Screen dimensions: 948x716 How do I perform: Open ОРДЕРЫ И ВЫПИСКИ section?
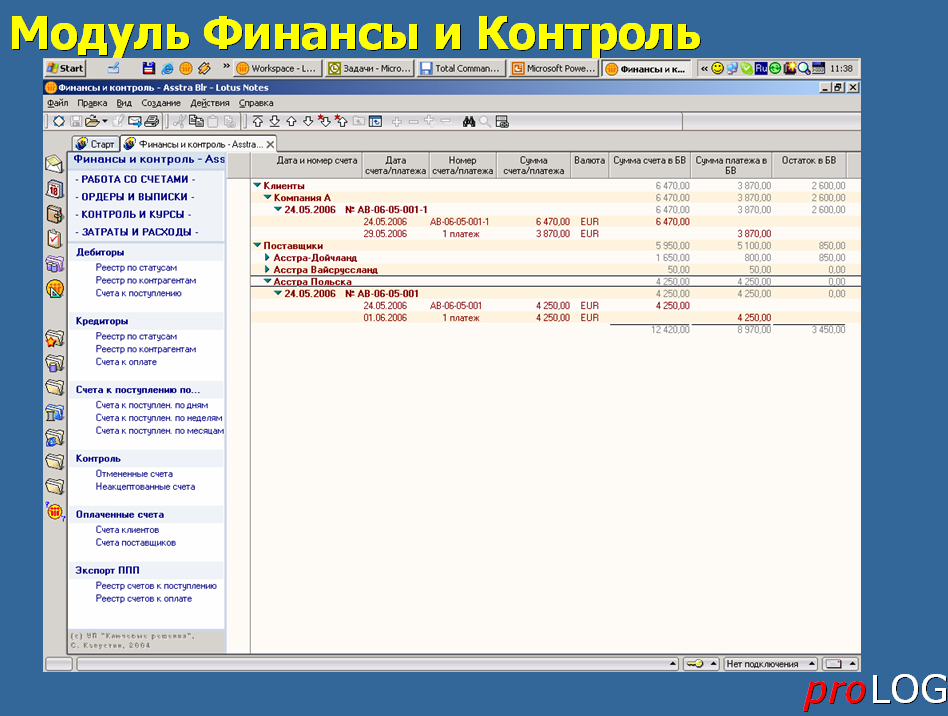pyautogui.click(x=134, y=197)
